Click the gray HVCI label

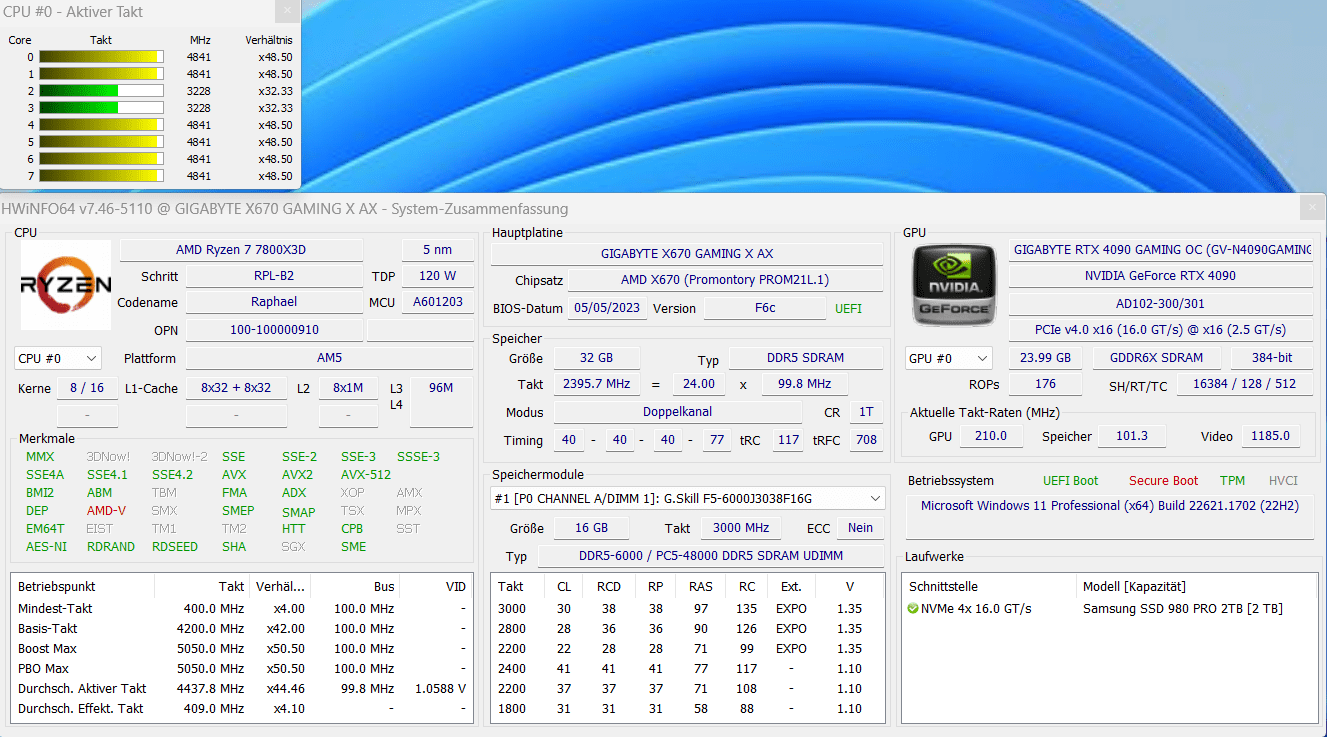click(1283, 481)
